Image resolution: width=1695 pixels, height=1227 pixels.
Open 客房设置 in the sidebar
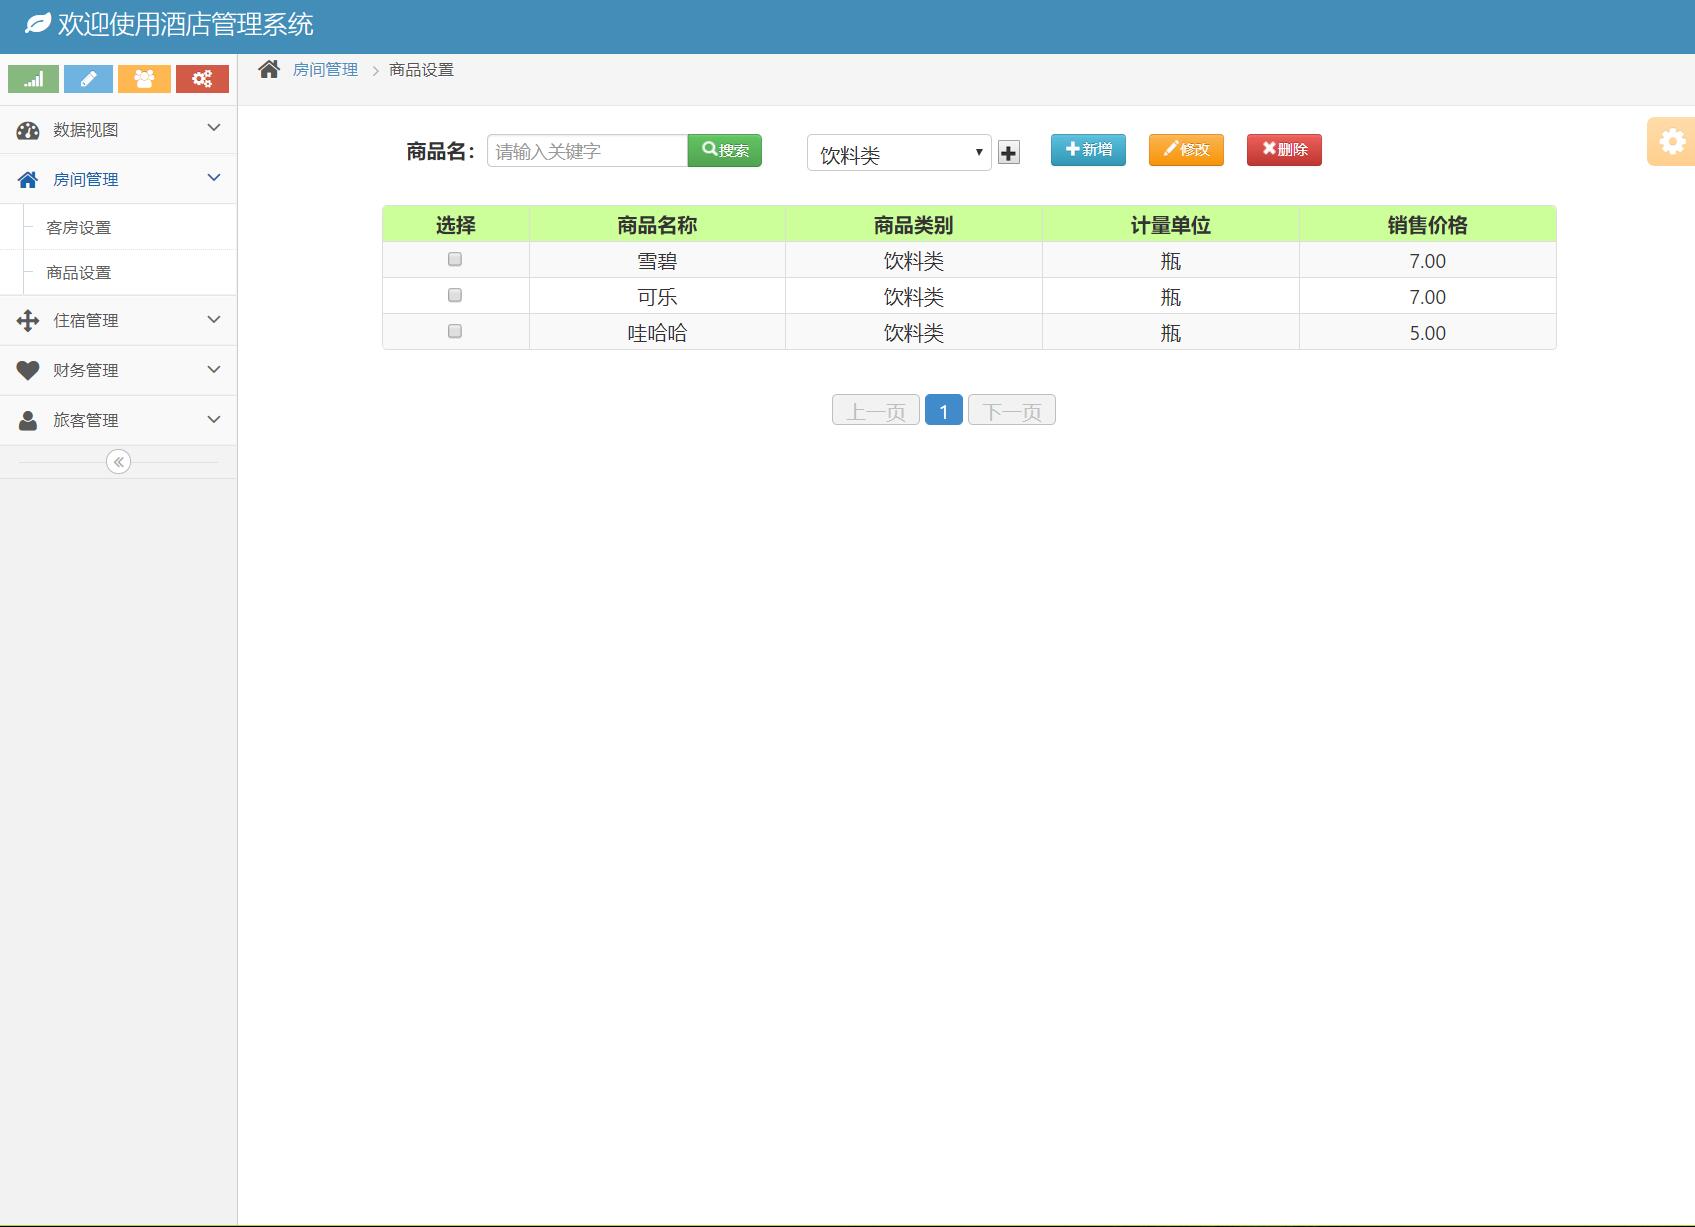tap(79, 228)
